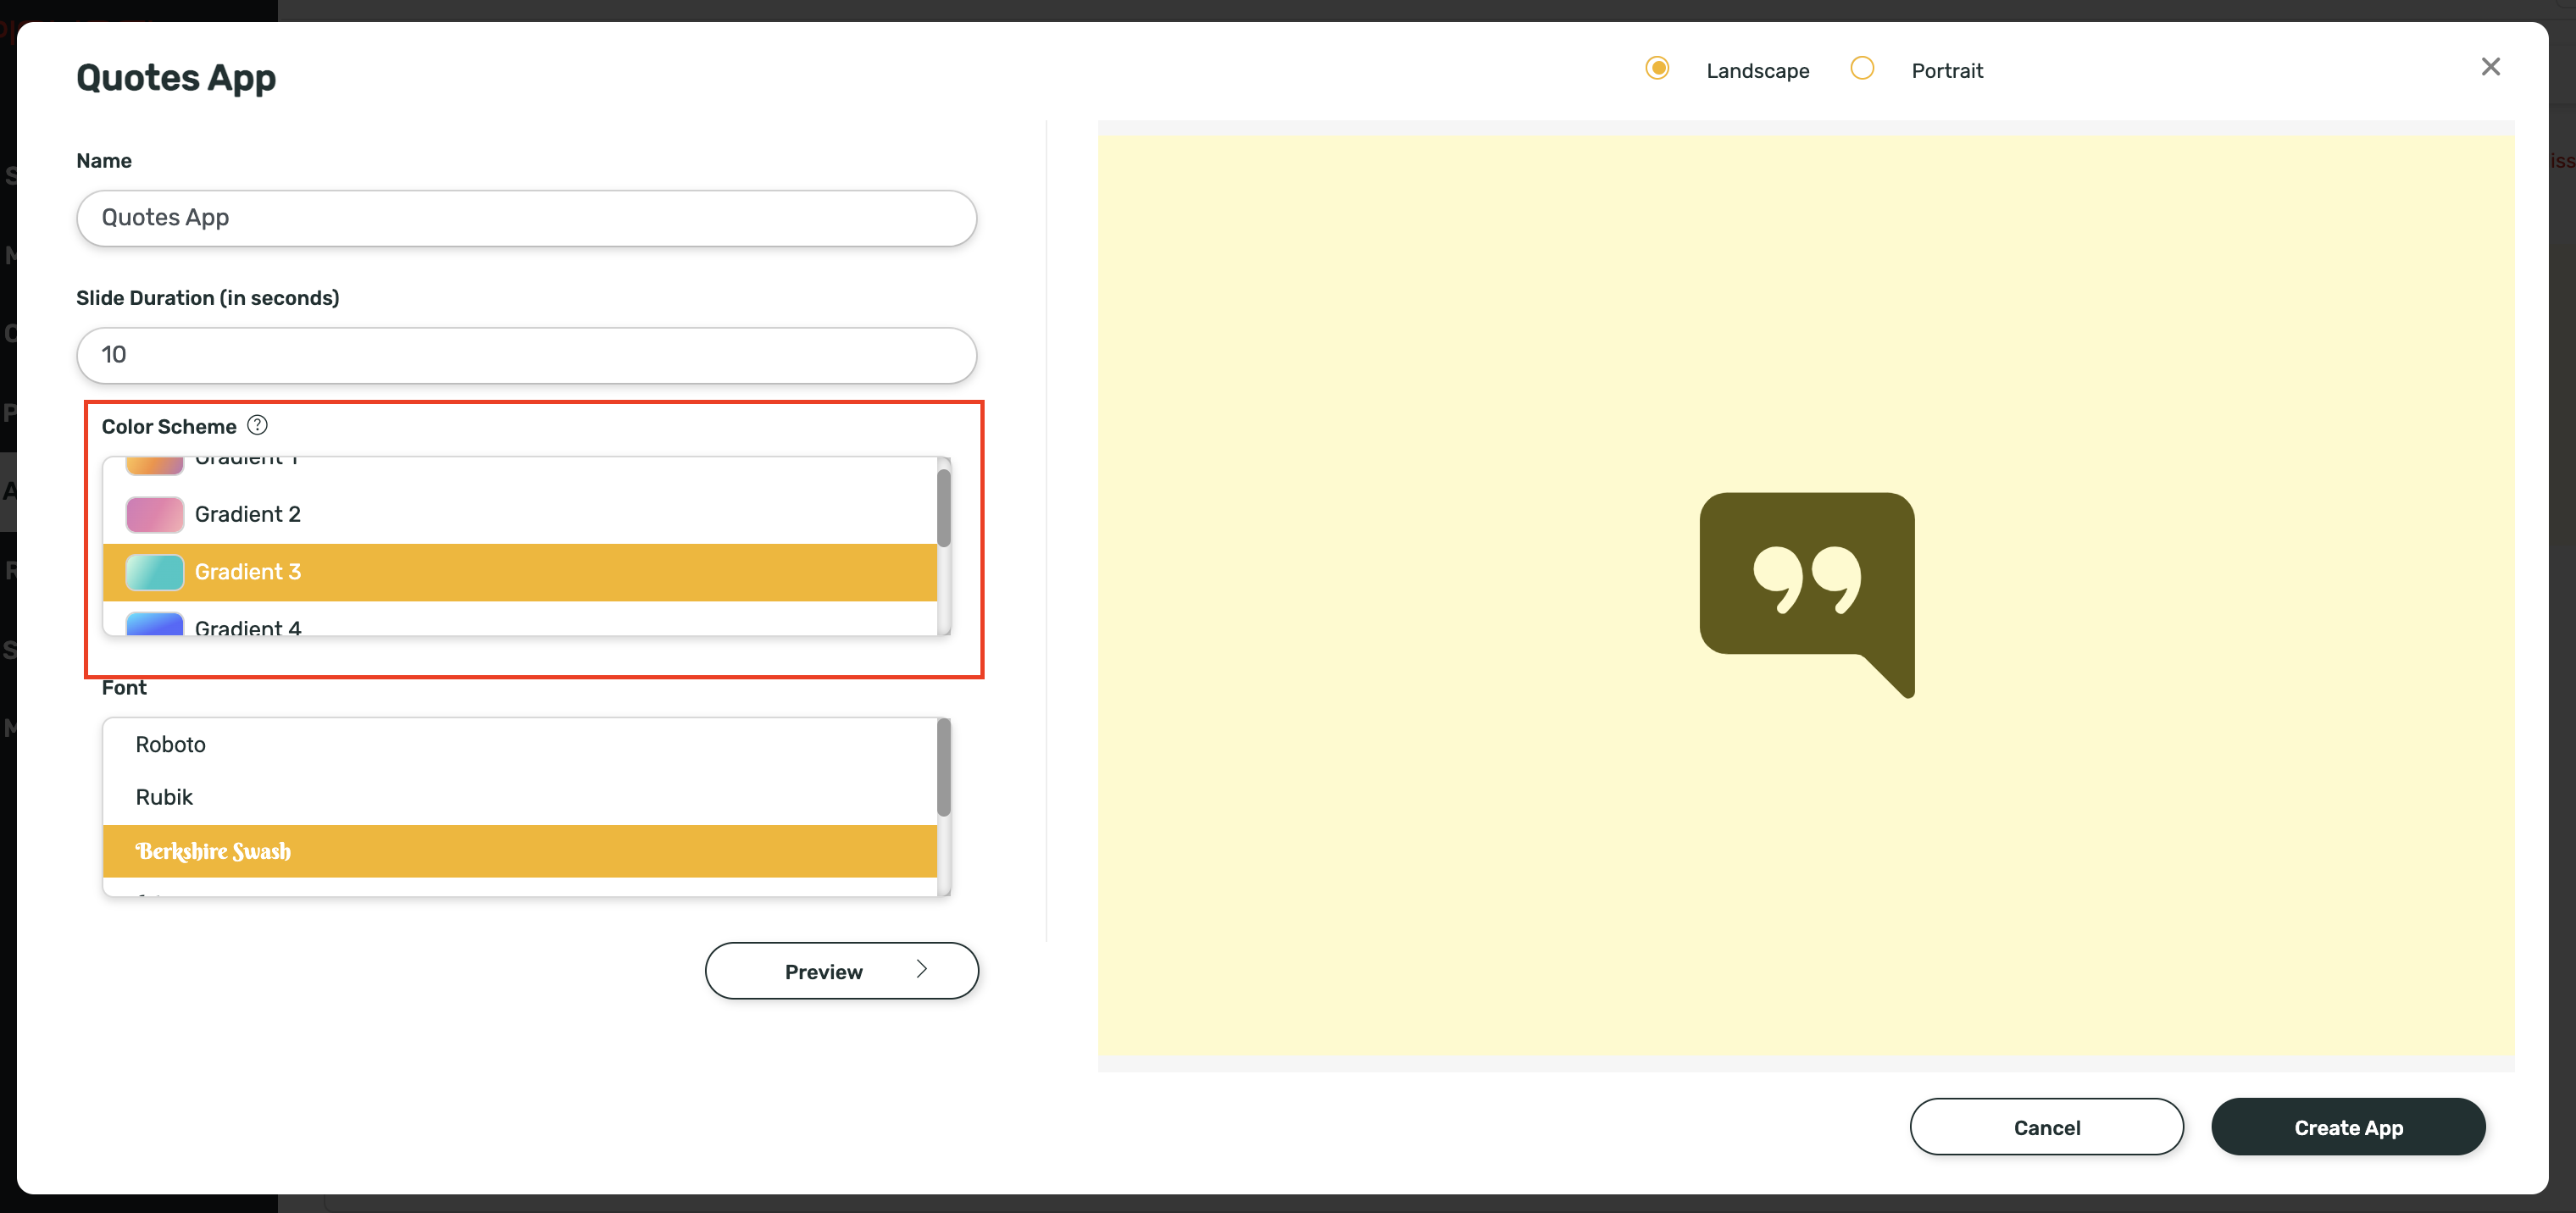The width and height of the screenshot is (2576, 1213).
Task: Click the Font list scrollbar
Action: pos(943,768)
